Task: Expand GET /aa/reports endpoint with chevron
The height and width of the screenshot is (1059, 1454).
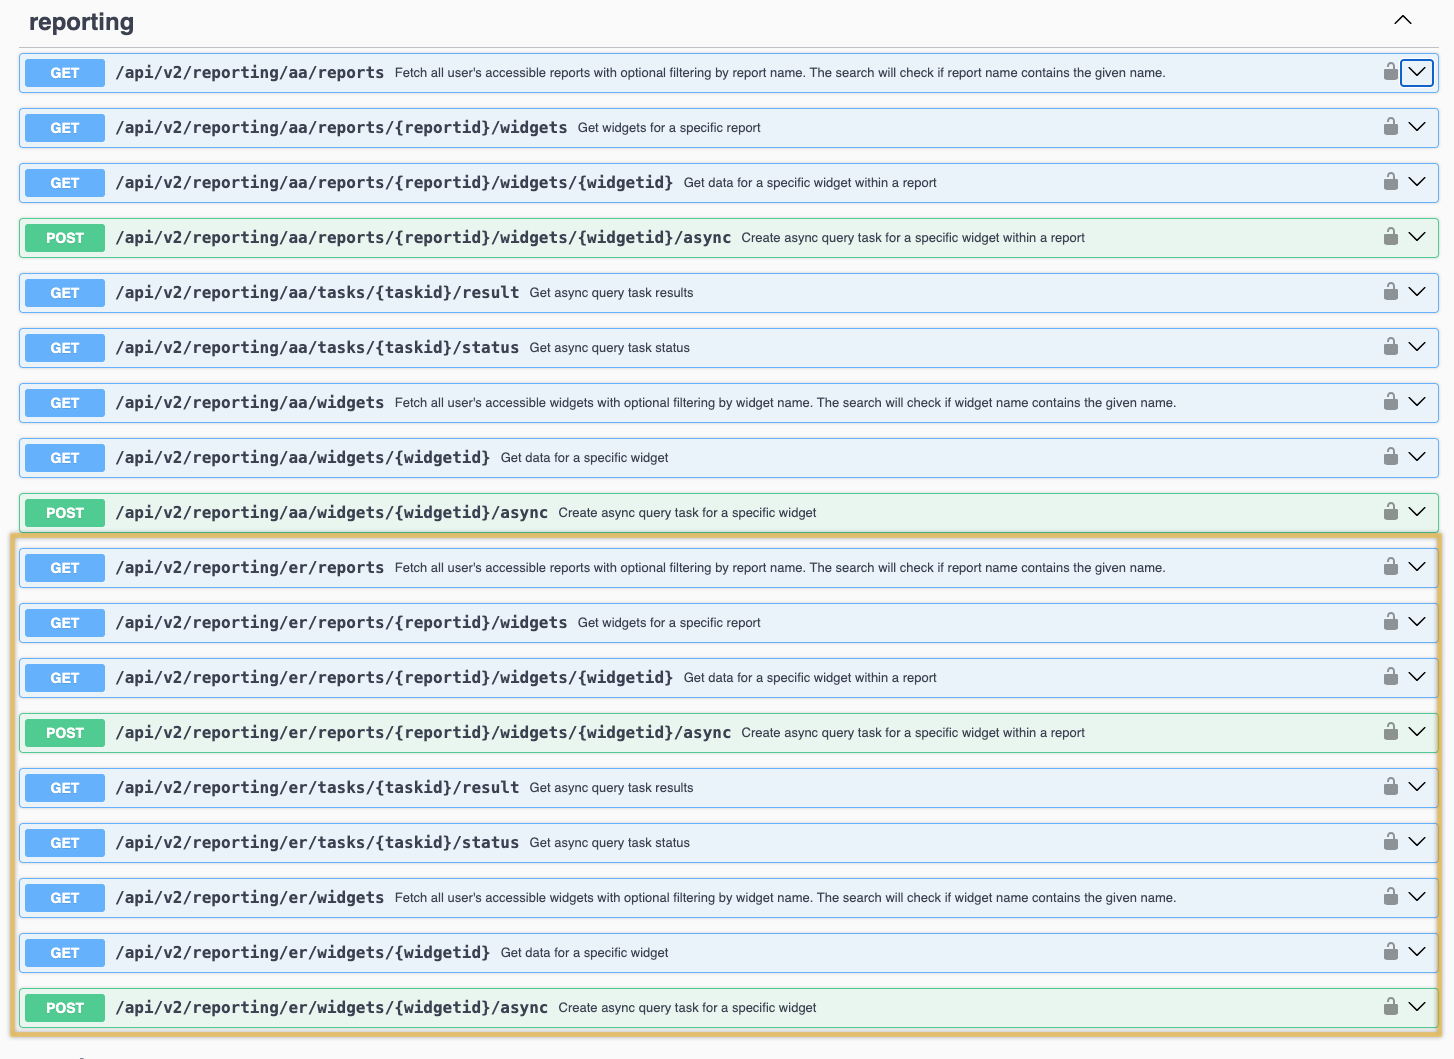Action: pyautogui.click(x=1416, y=72)
